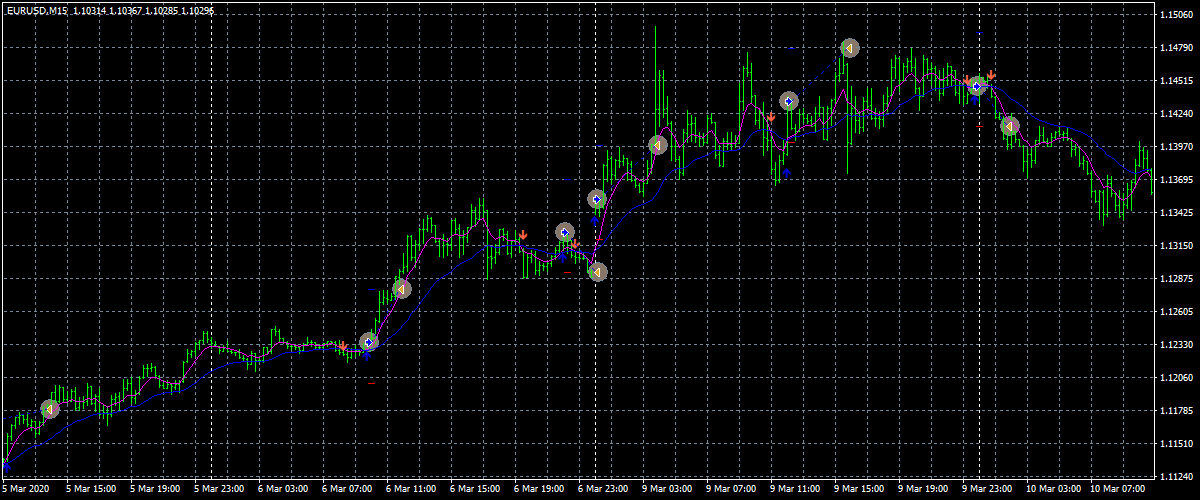This screenshot has width=1200, height=500.
Task: Select circled blue arrow above 6 Mar 23:00 near 1.13425
Action: click(596, 199)
